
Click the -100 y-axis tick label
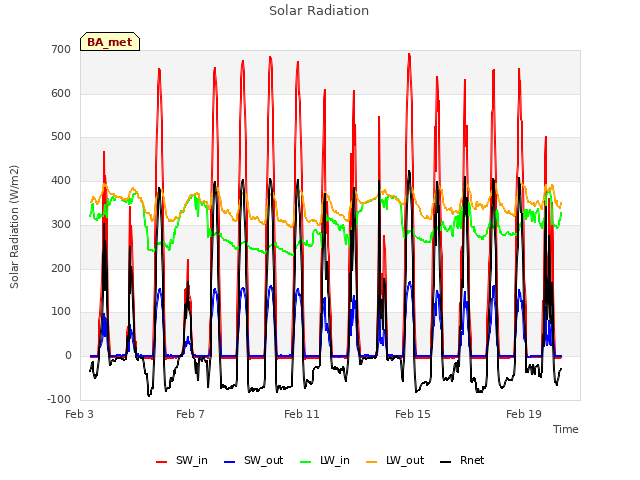59,399
